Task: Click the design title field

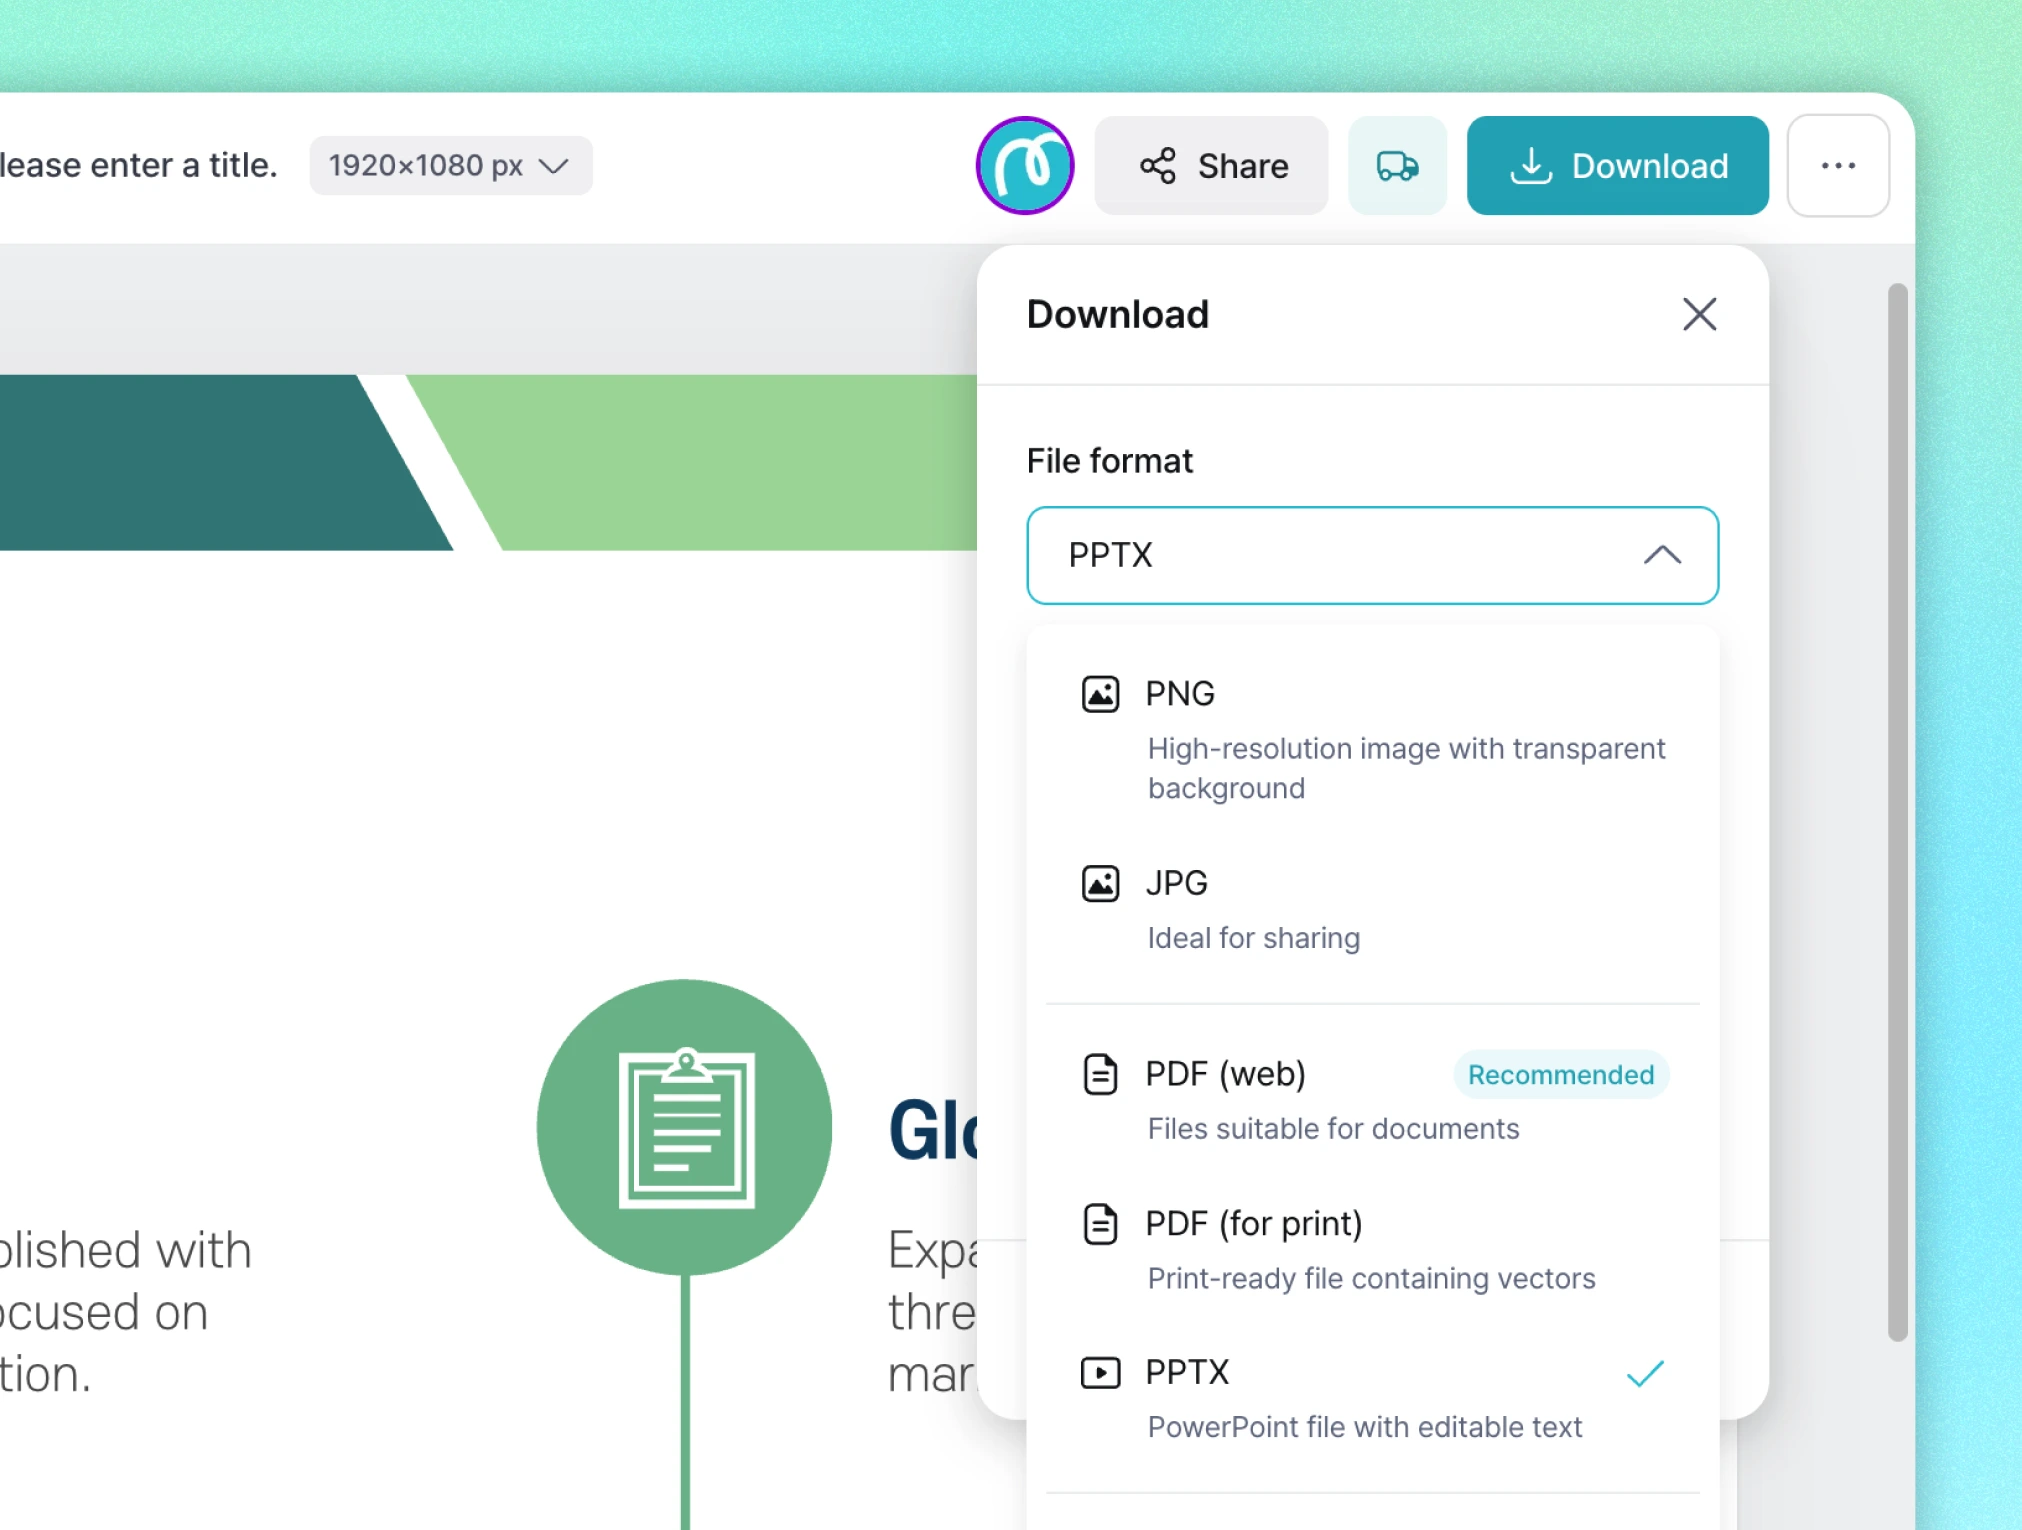Action: click(x=138, y=165)
